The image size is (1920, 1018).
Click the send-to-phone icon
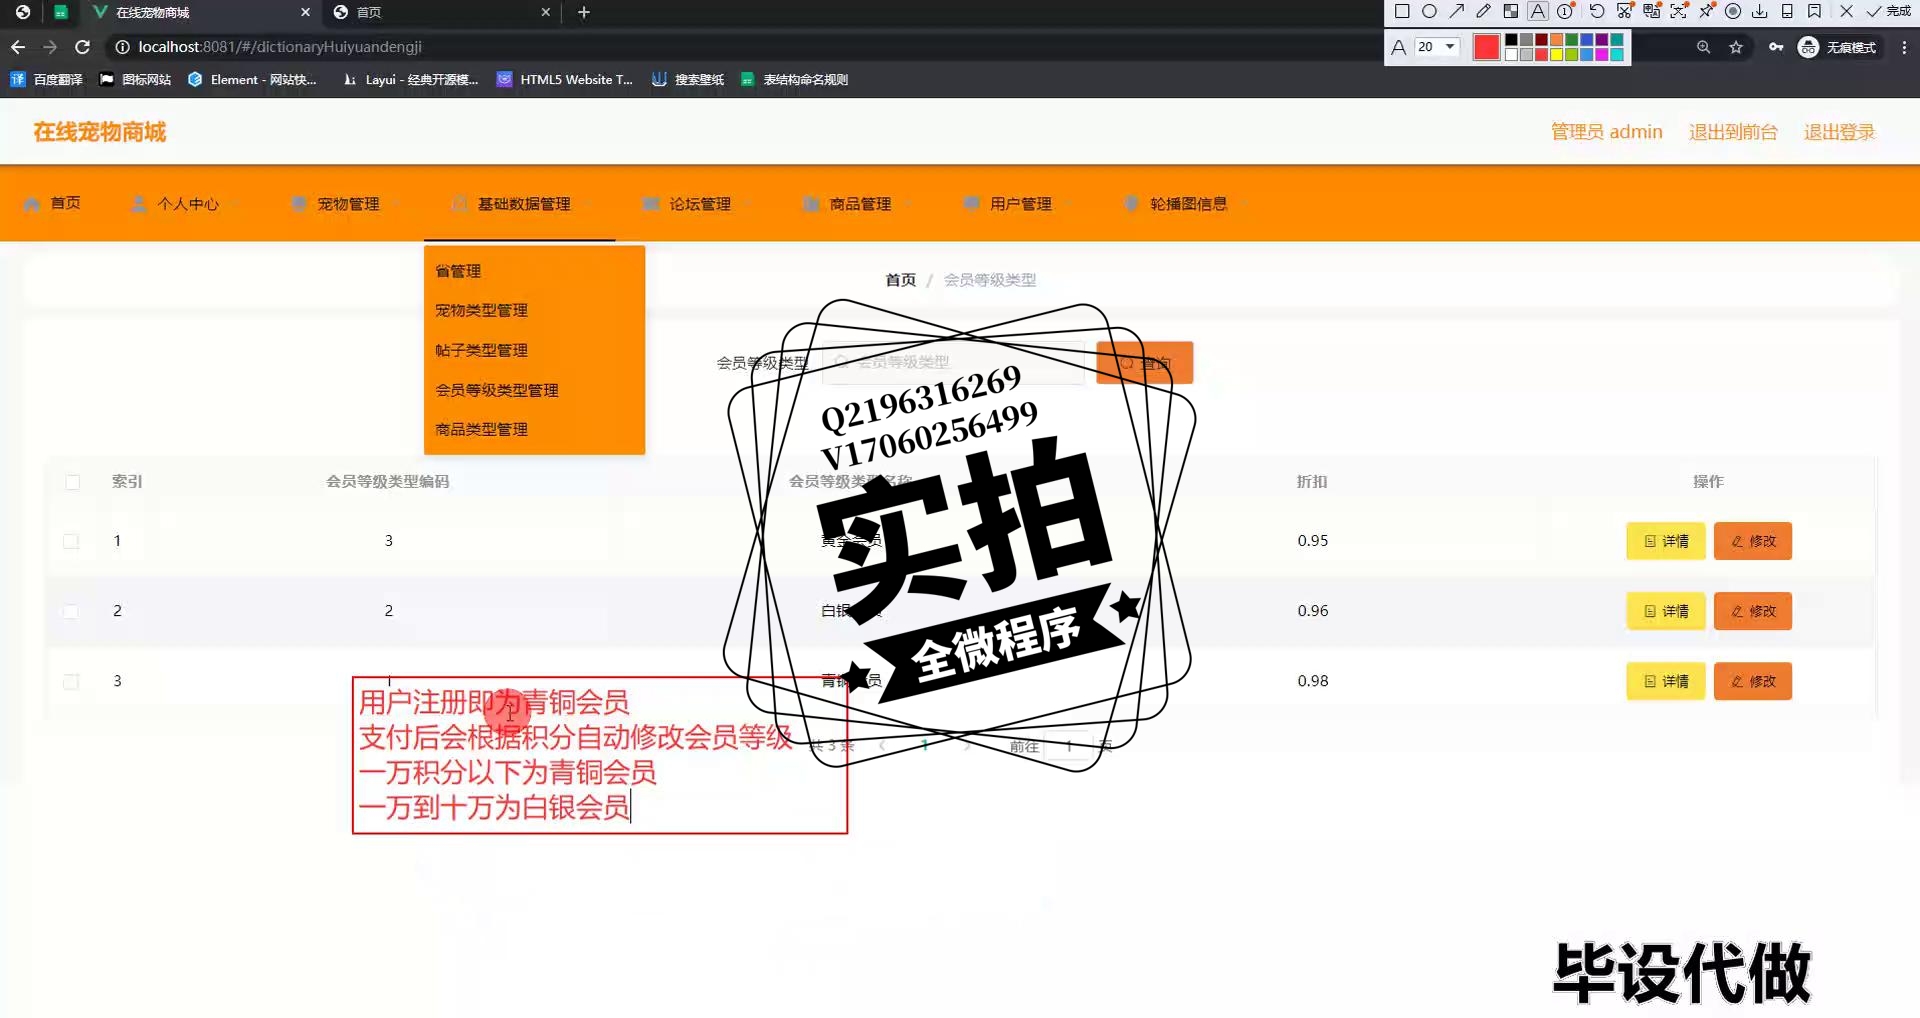tap(1787, 11)
